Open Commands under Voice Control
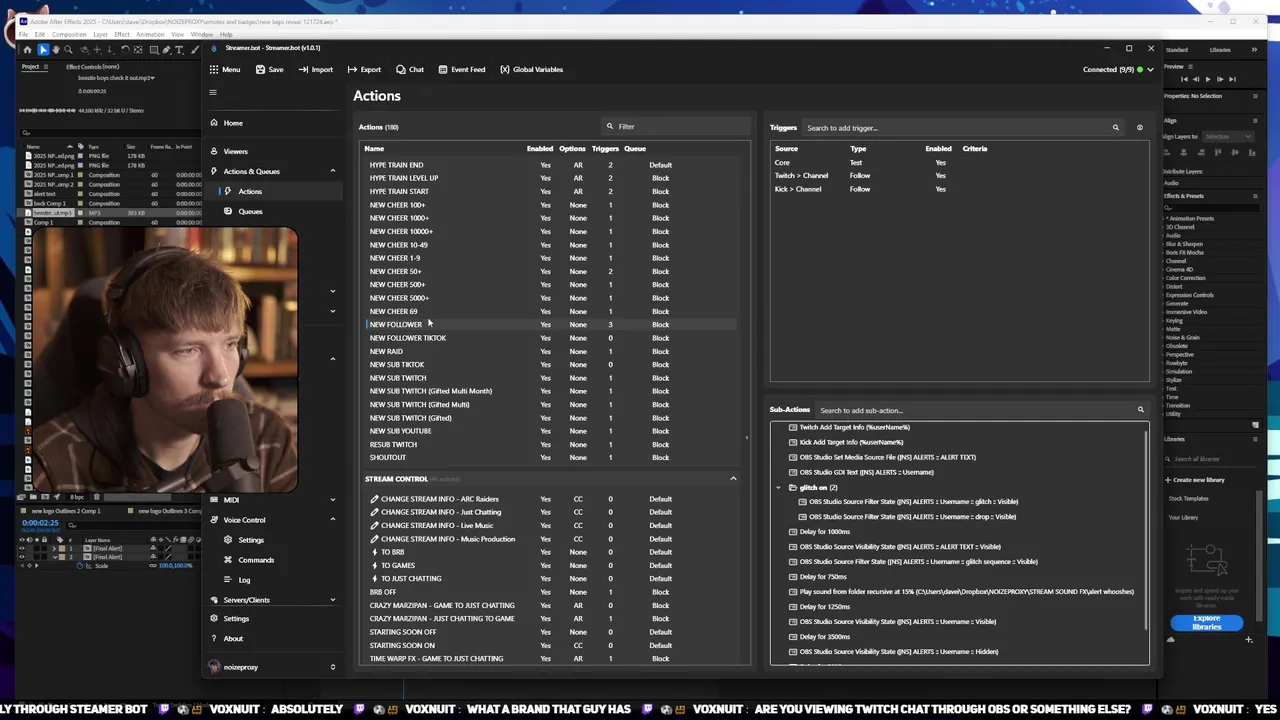Viewport: 1280px width, 720px height. coord(256,560)
